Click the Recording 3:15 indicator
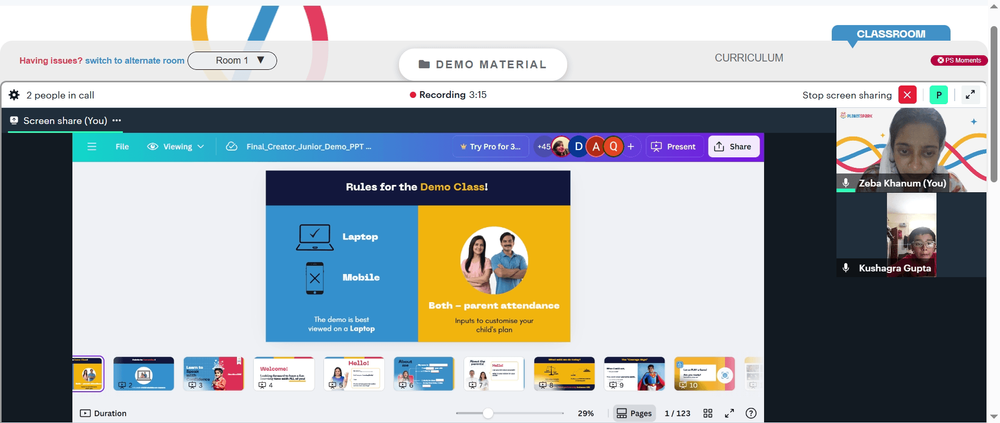This screenshot has width=1000, height=423. point(448,95)
